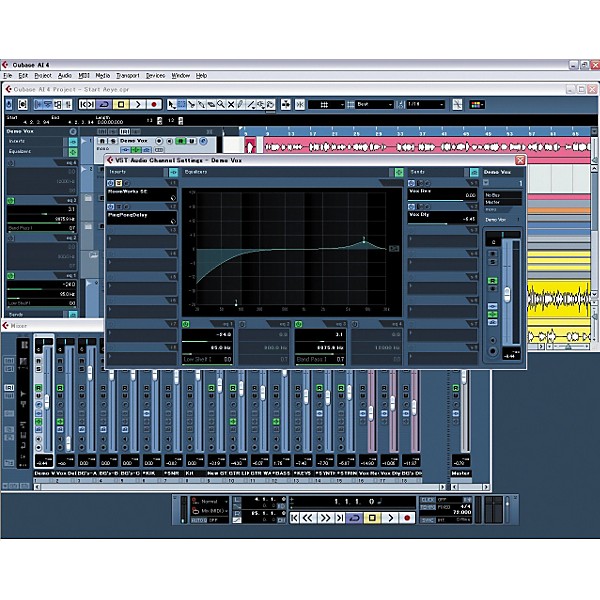The height and width of the screenshot is (600, 600).
Task: Open the snap mode Grid dropdown
Action: coord(326,104)
